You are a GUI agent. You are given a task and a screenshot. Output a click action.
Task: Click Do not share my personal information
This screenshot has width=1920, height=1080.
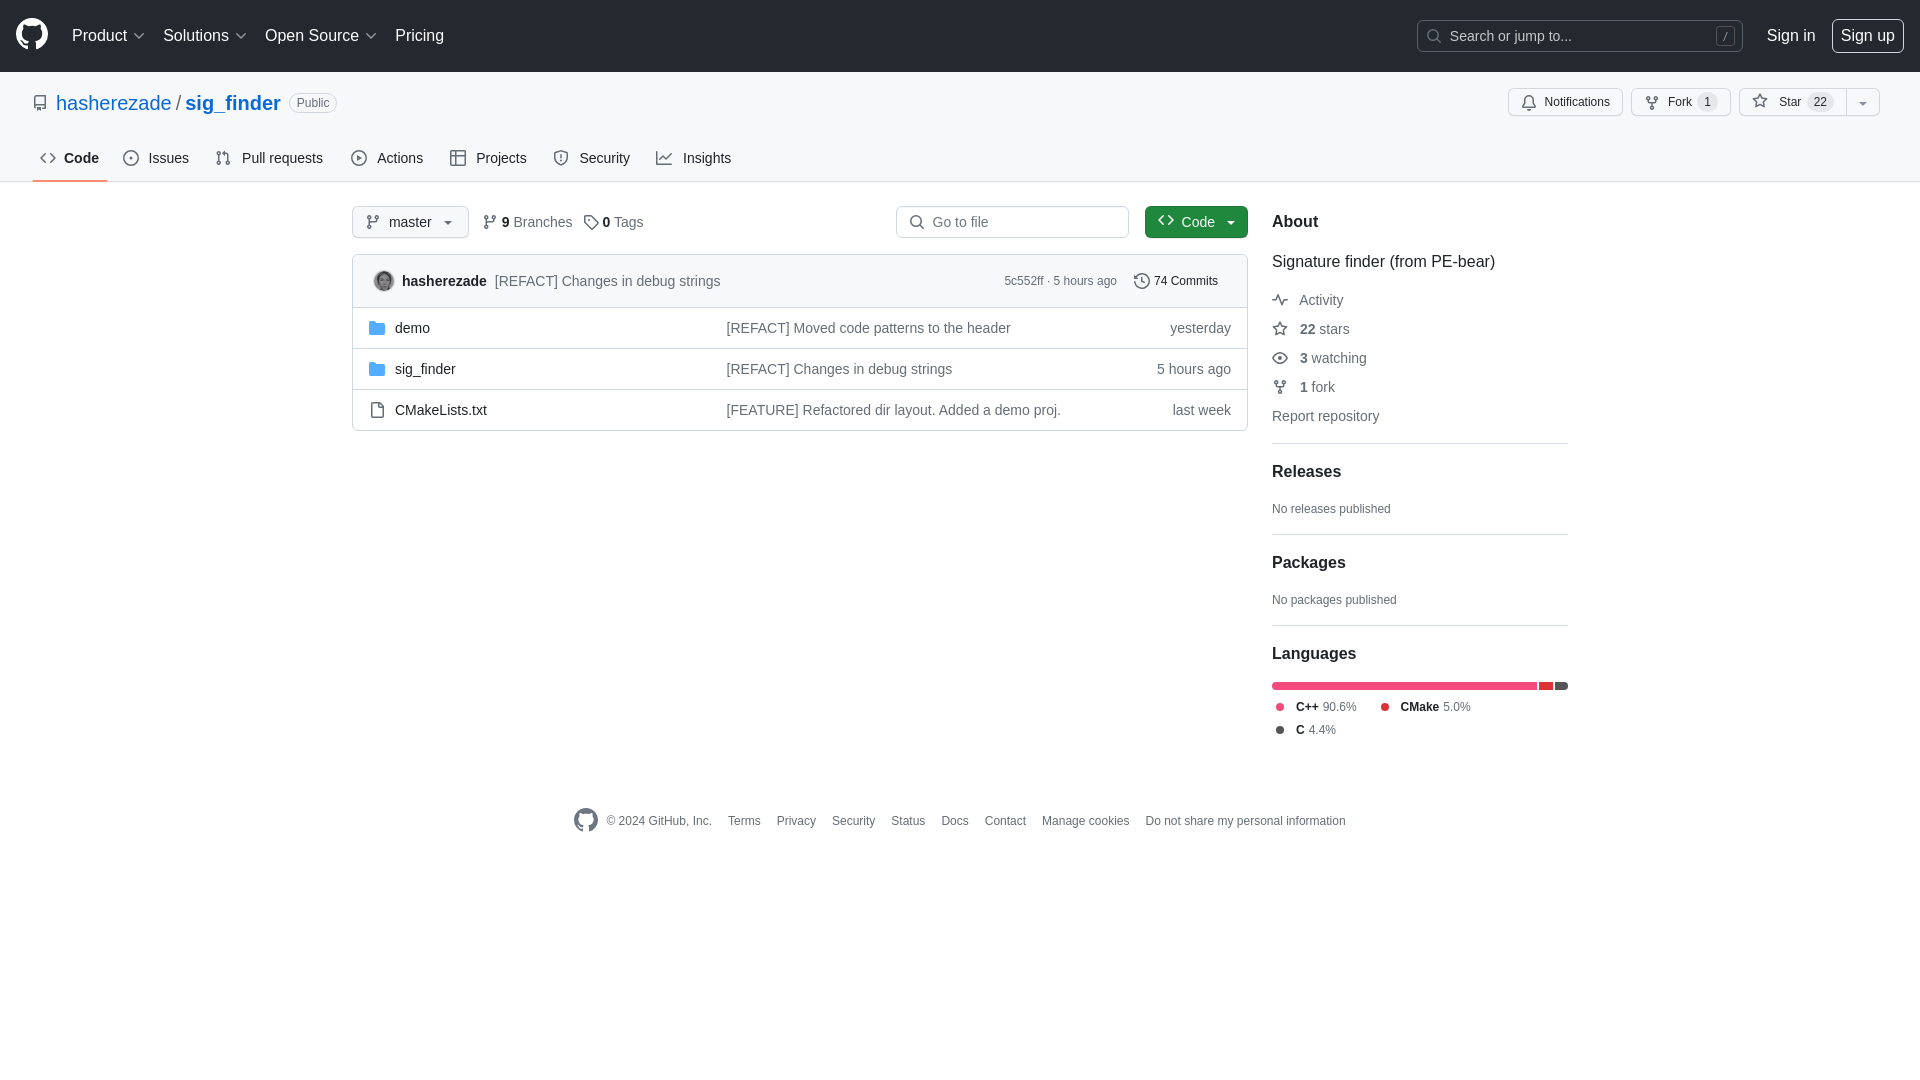click(1245, 821)
